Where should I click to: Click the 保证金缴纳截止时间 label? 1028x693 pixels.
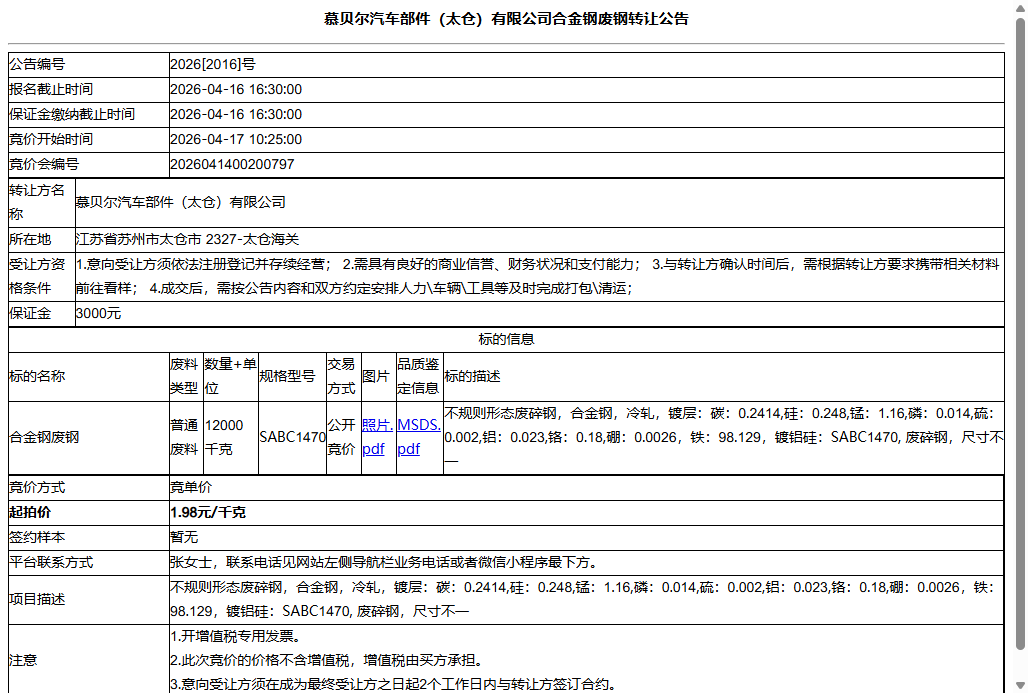click(71, 114)
